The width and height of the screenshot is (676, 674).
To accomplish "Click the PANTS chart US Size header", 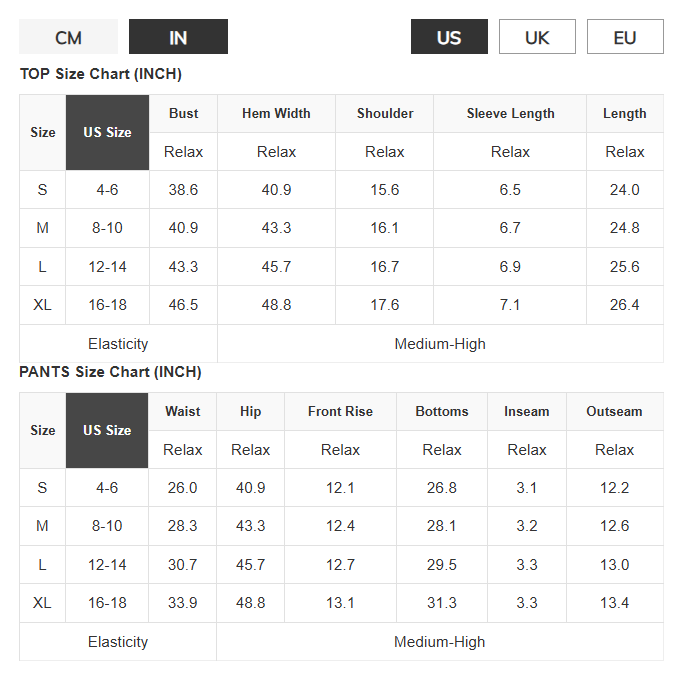I will 107,430.
